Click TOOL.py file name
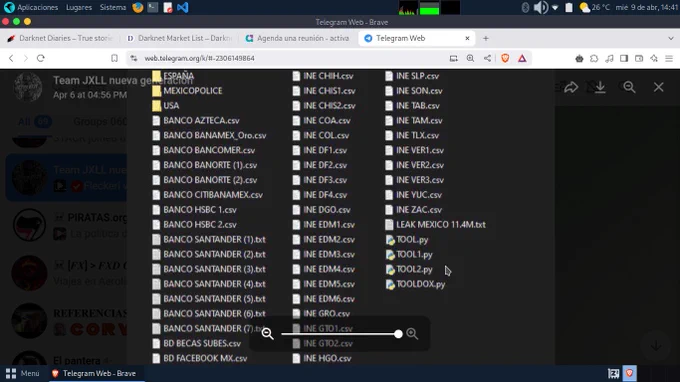Viewport: 680px width, 382px height. point(412,239)
